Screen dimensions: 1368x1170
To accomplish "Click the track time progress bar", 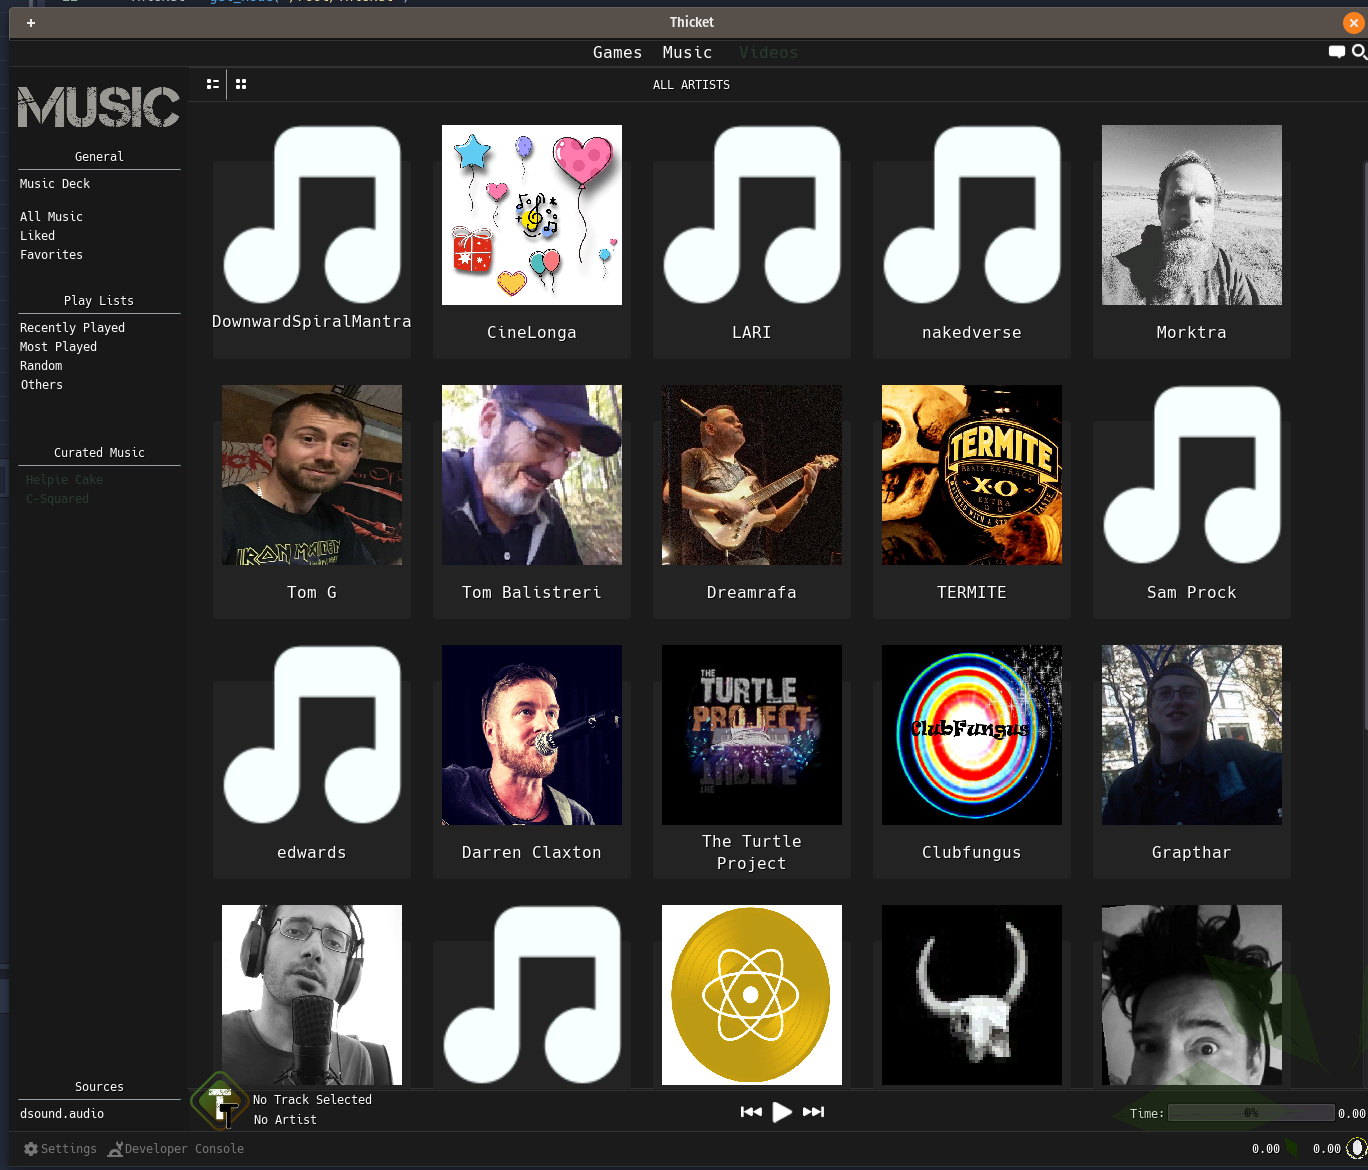I will [x=1250, y=1113].
